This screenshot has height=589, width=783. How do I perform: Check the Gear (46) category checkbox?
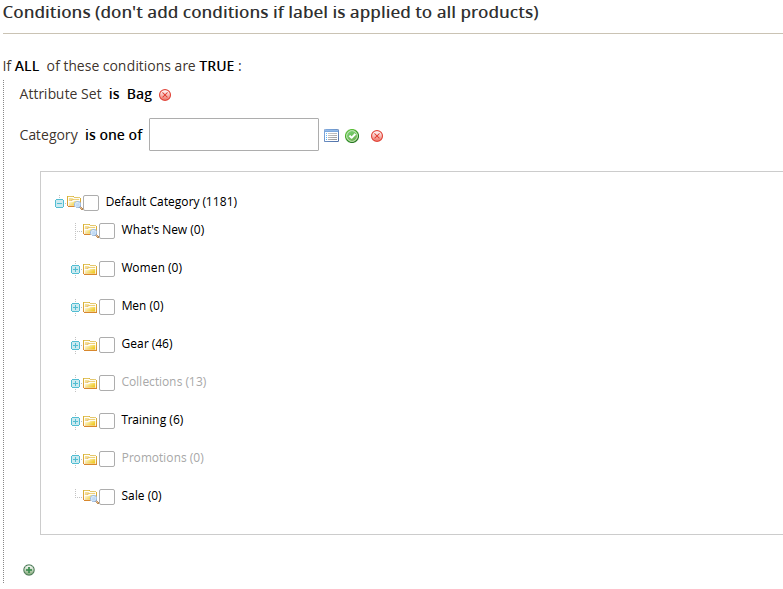[107, 344]
